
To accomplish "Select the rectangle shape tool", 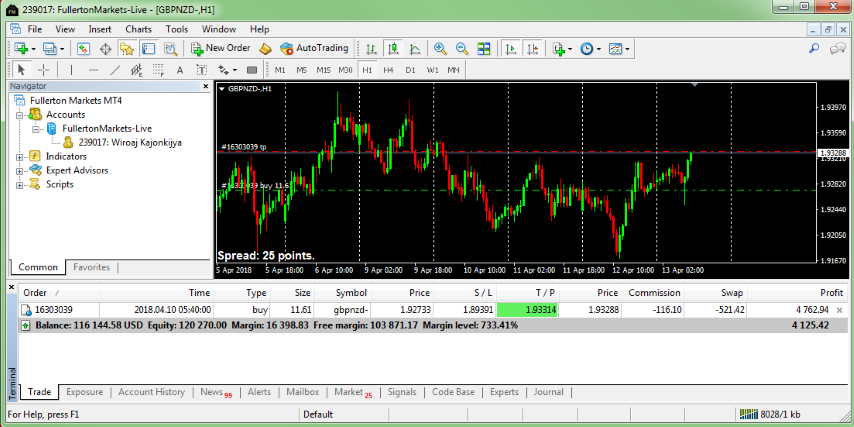I will pos(252,70).
